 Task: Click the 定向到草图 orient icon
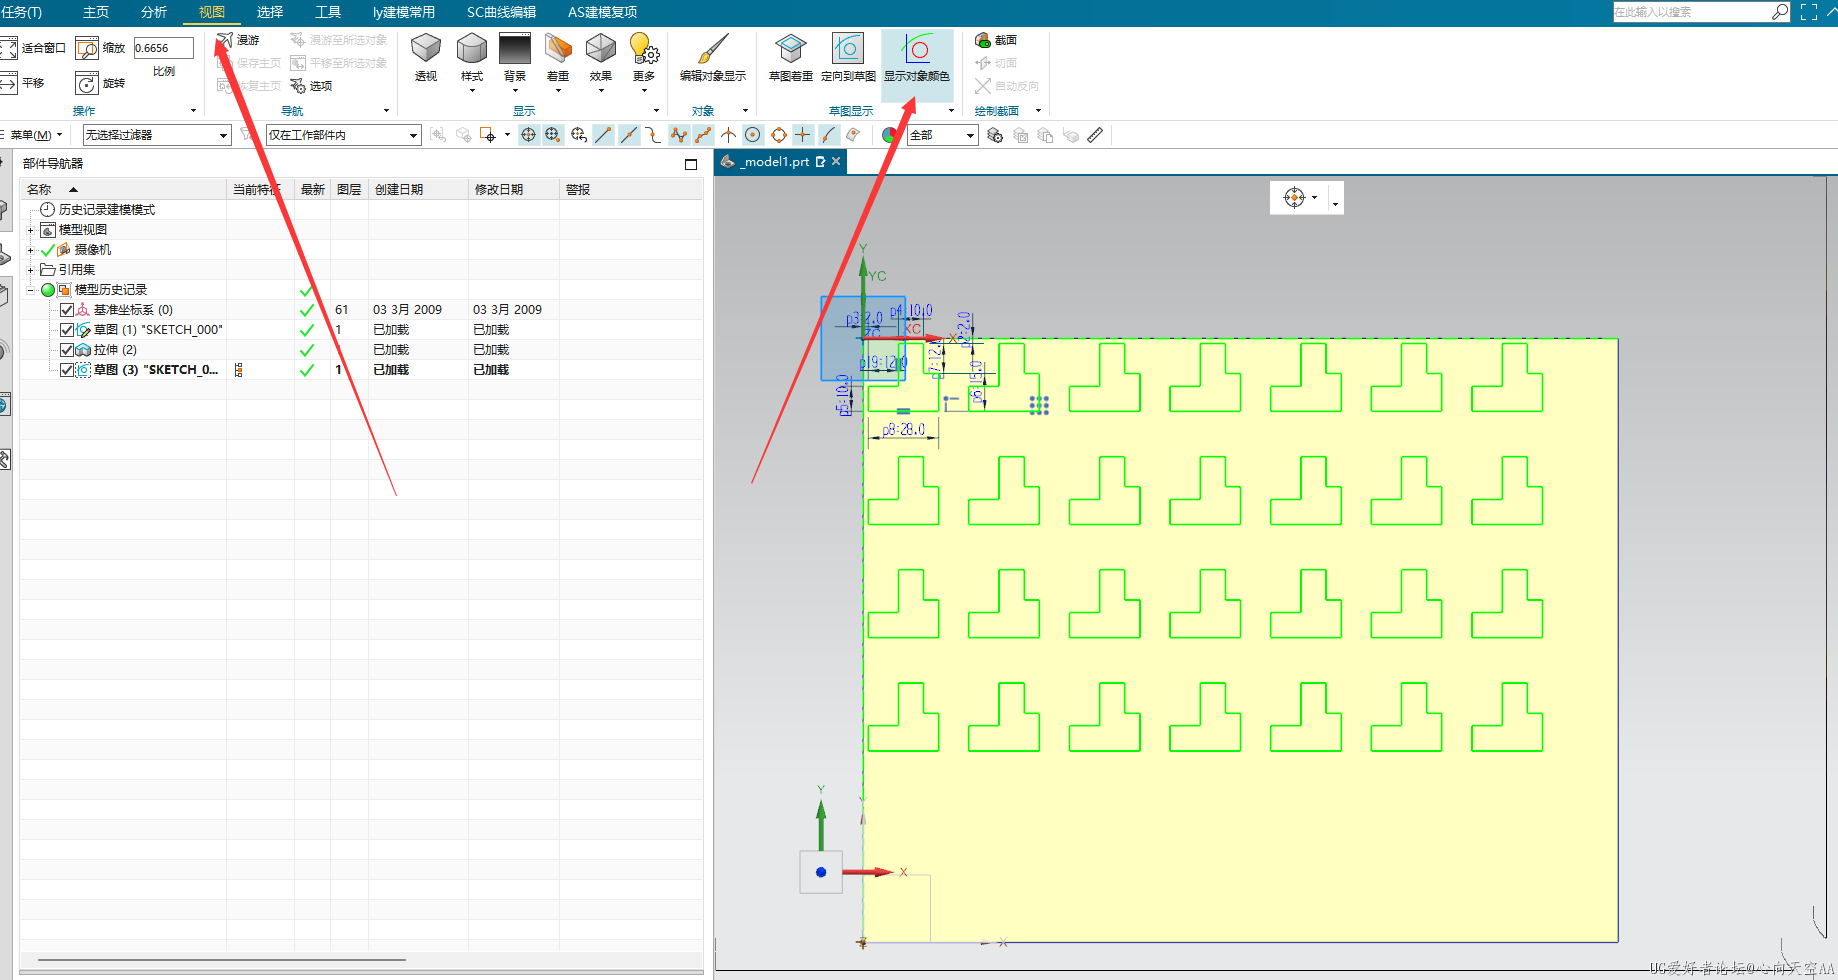pyautogui.click(x=848, y=48)
